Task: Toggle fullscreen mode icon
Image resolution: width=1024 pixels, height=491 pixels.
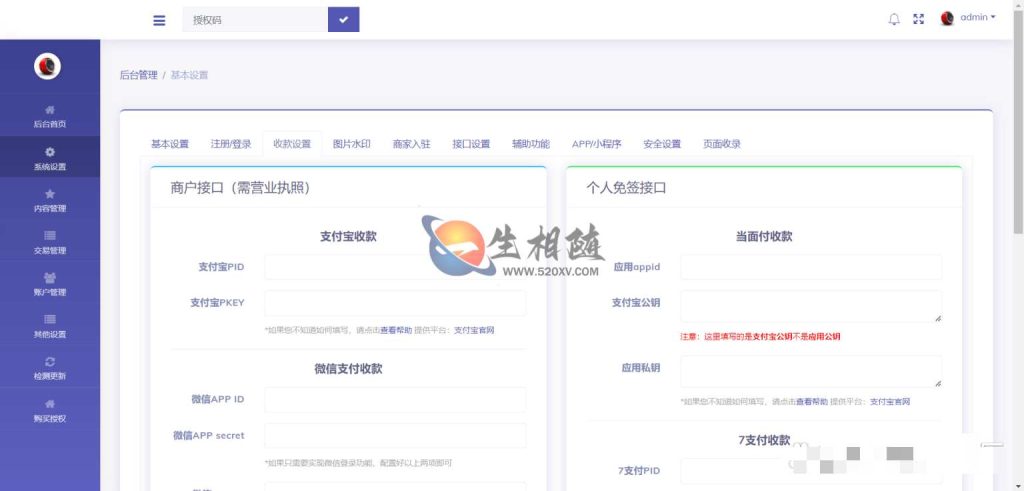Action: (x=918, y=19)
